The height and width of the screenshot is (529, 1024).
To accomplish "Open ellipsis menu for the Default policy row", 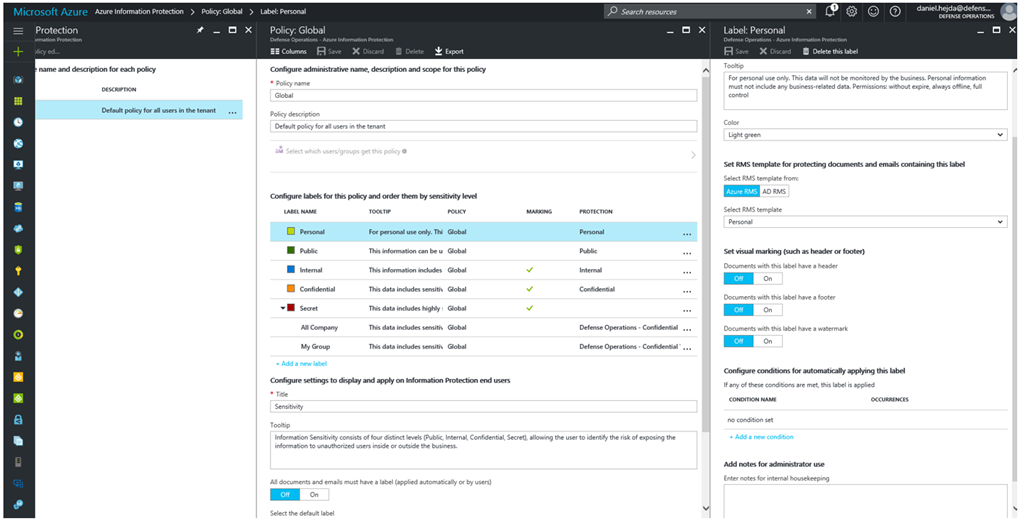I will 232,112.
